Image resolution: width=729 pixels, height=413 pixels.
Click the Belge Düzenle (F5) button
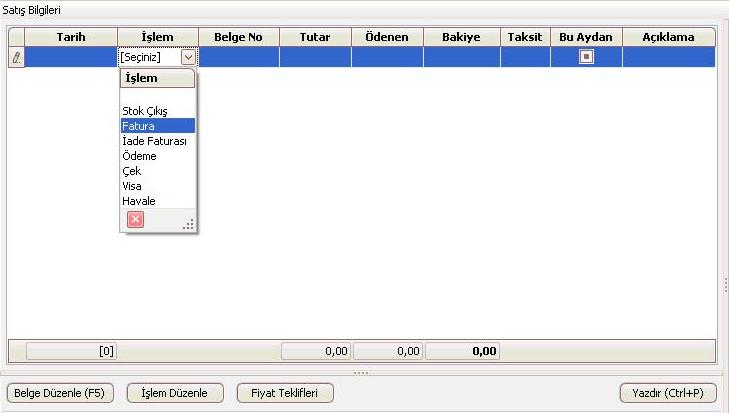pos(60,393)
